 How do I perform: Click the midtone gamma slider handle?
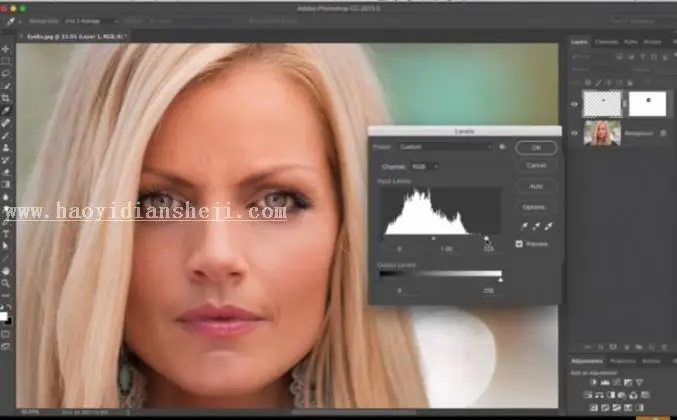tap(433, 238)
